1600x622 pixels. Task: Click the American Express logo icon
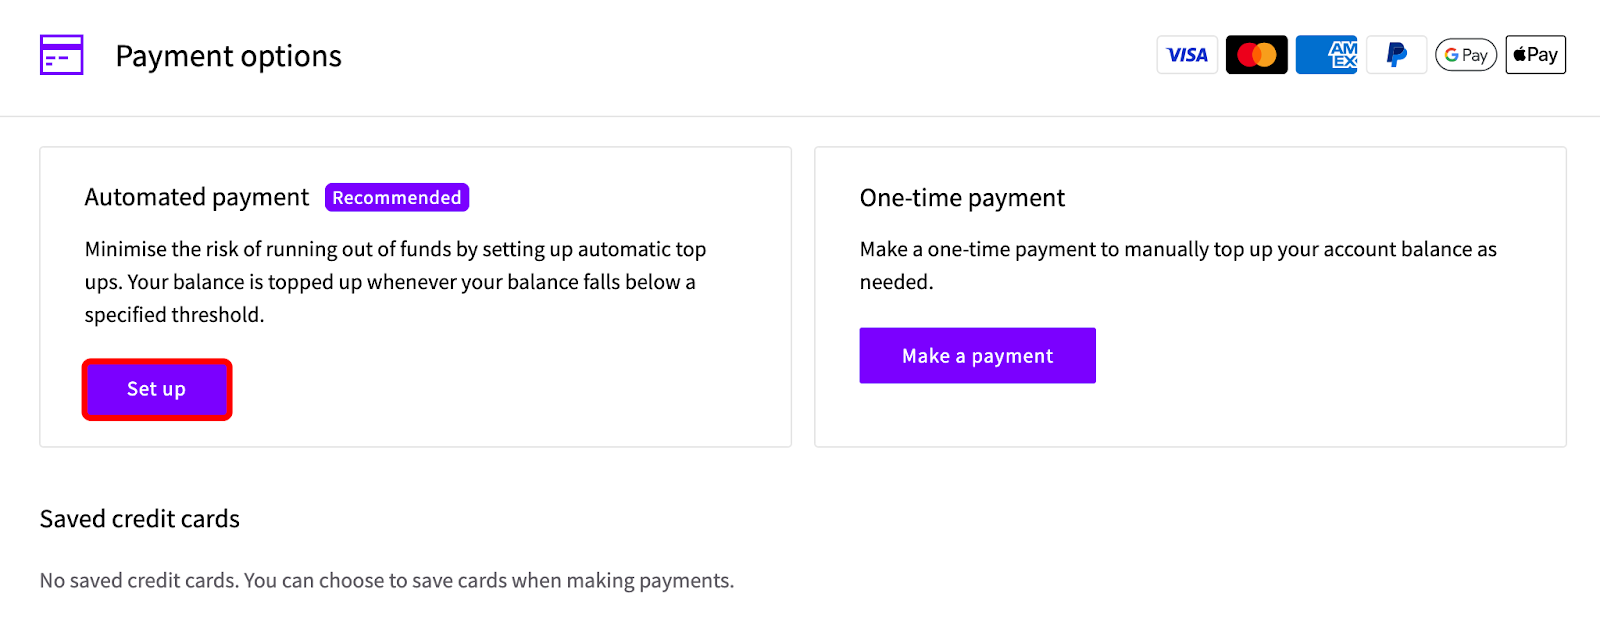[x=1326, y=55]
